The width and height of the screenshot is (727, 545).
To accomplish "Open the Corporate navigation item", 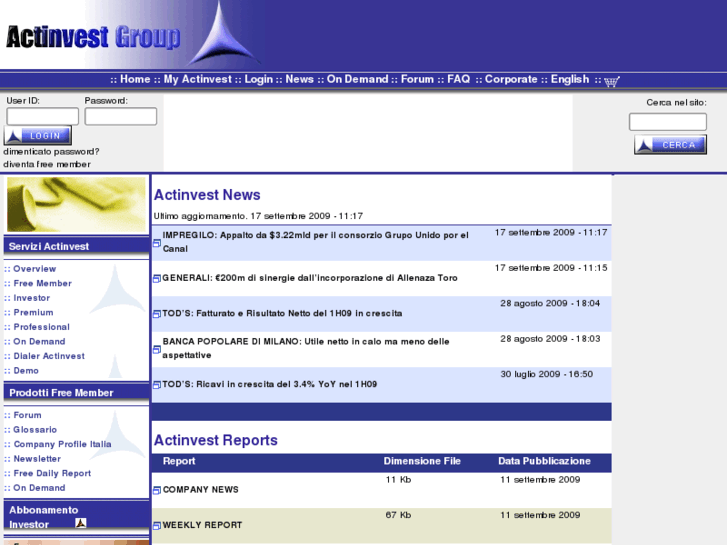I will click(511, 79).
